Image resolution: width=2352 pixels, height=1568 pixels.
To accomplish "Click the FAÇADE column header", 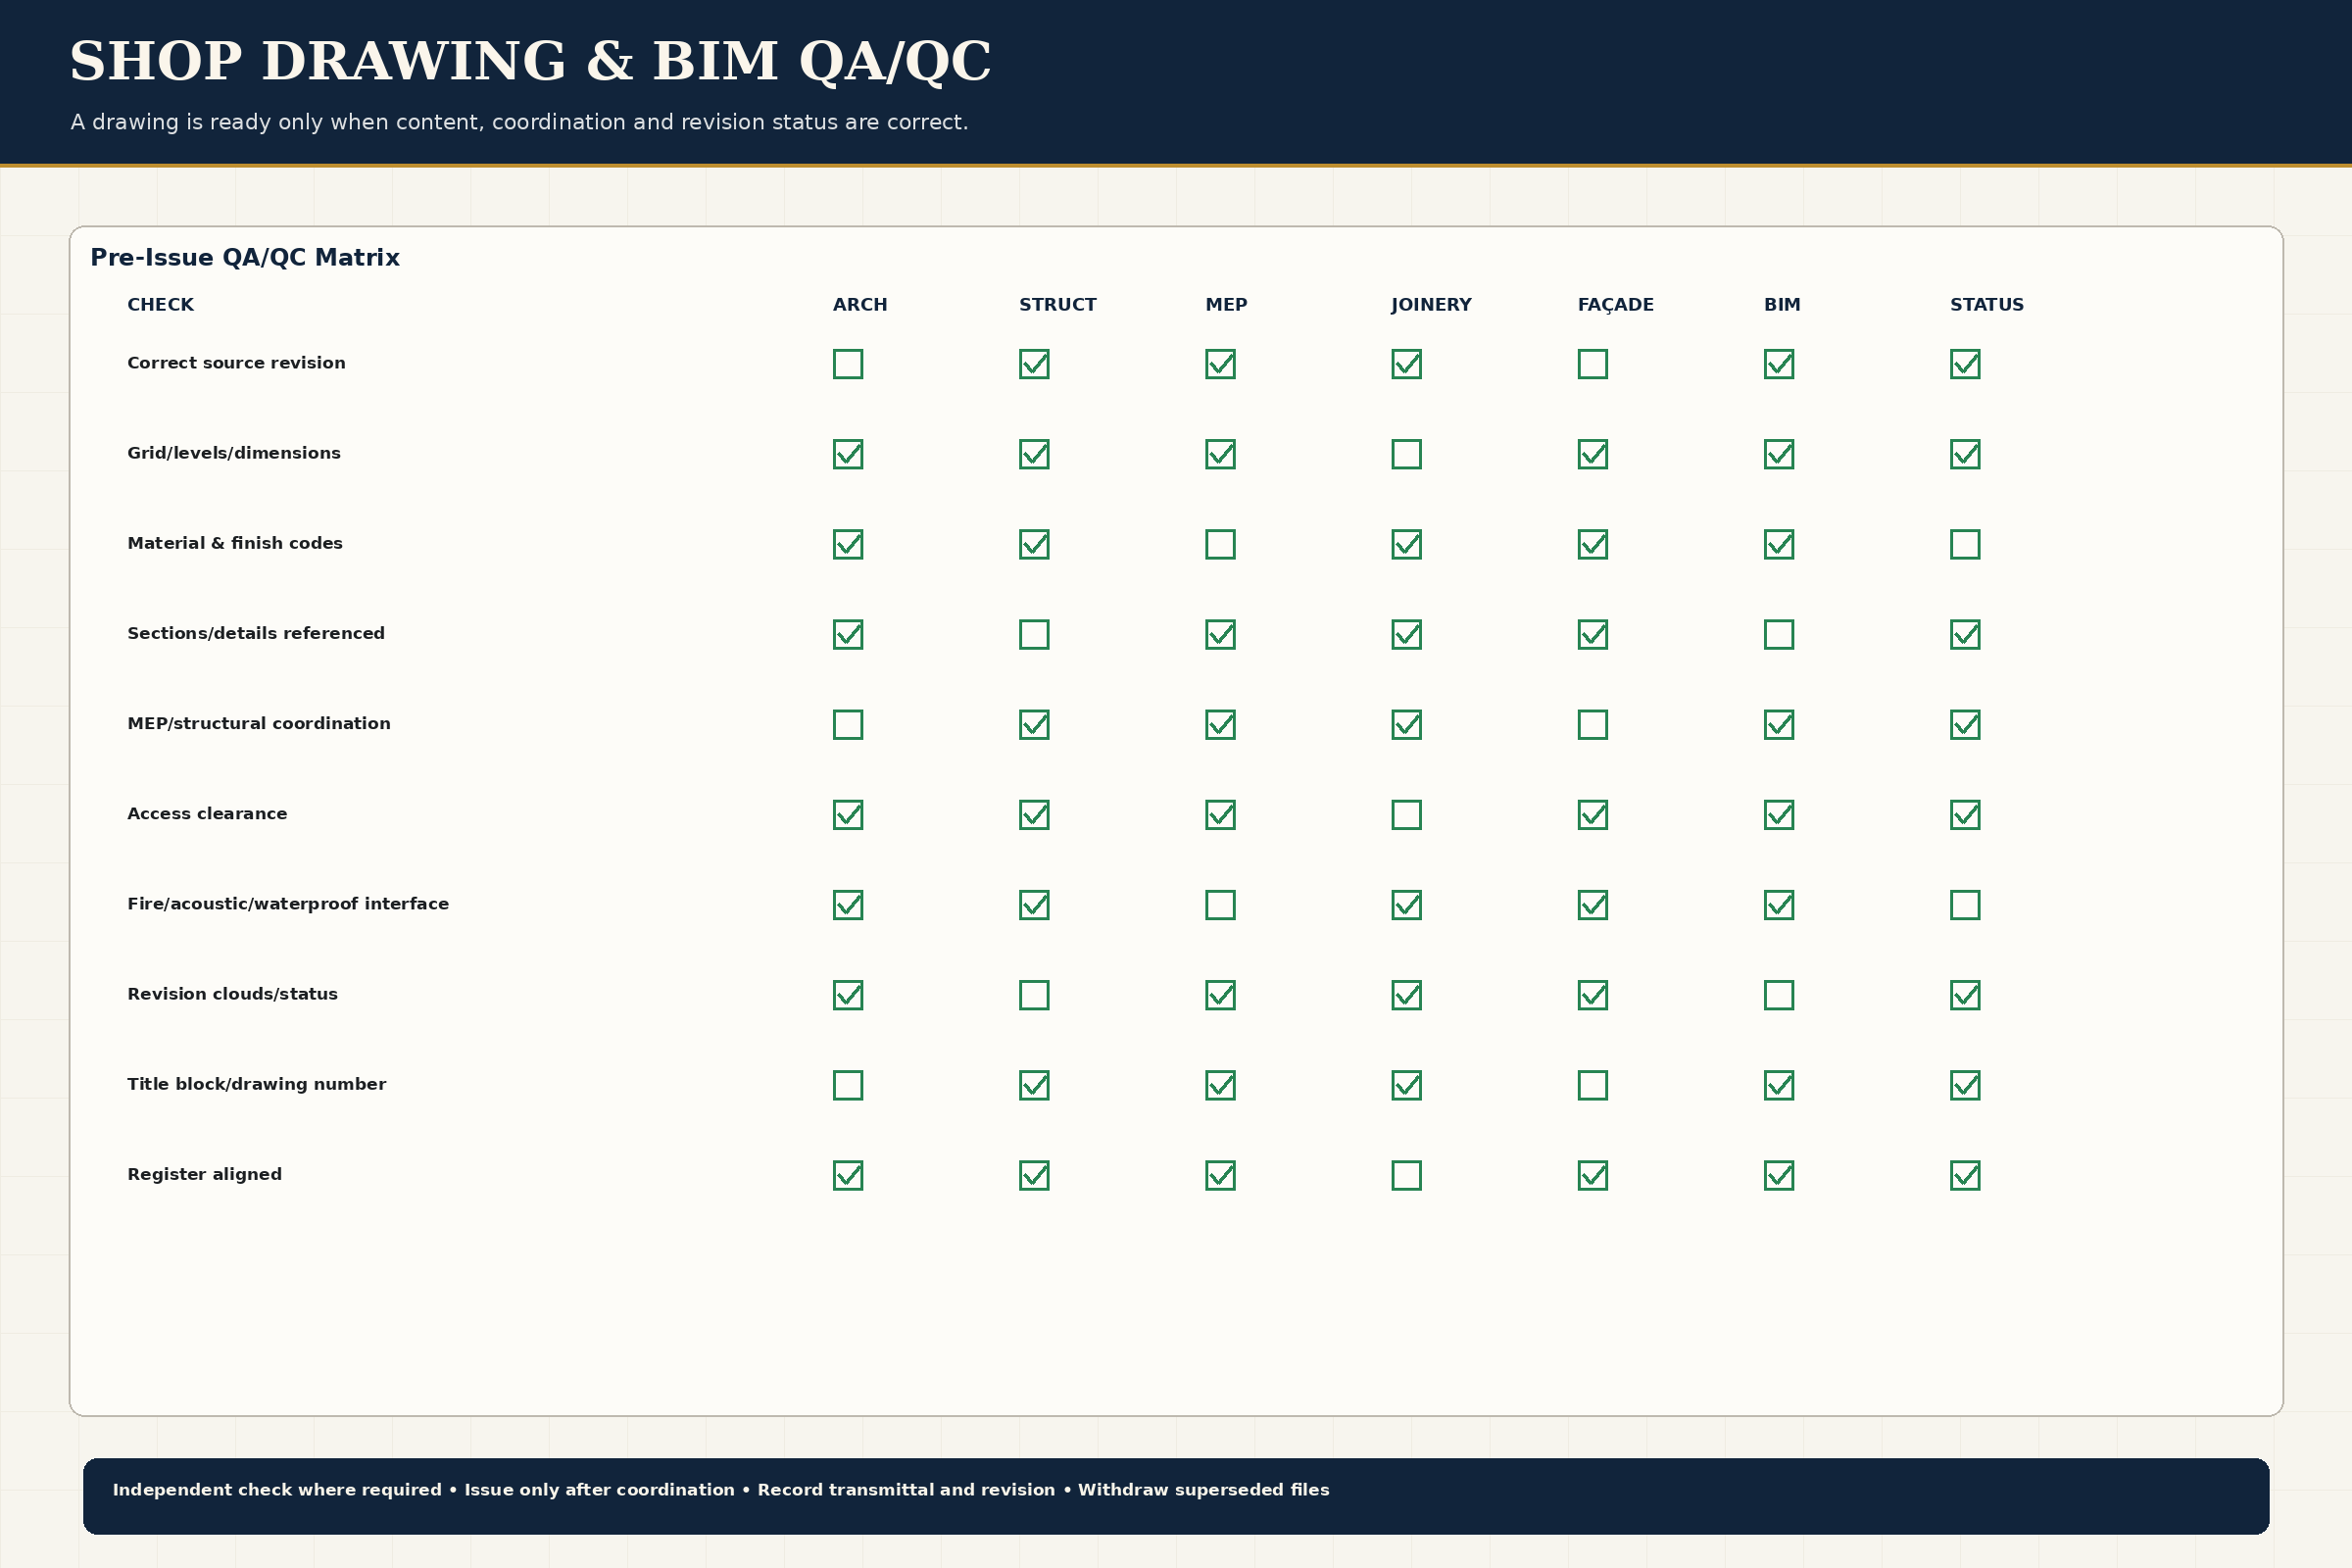I will tap(1616, 305).
